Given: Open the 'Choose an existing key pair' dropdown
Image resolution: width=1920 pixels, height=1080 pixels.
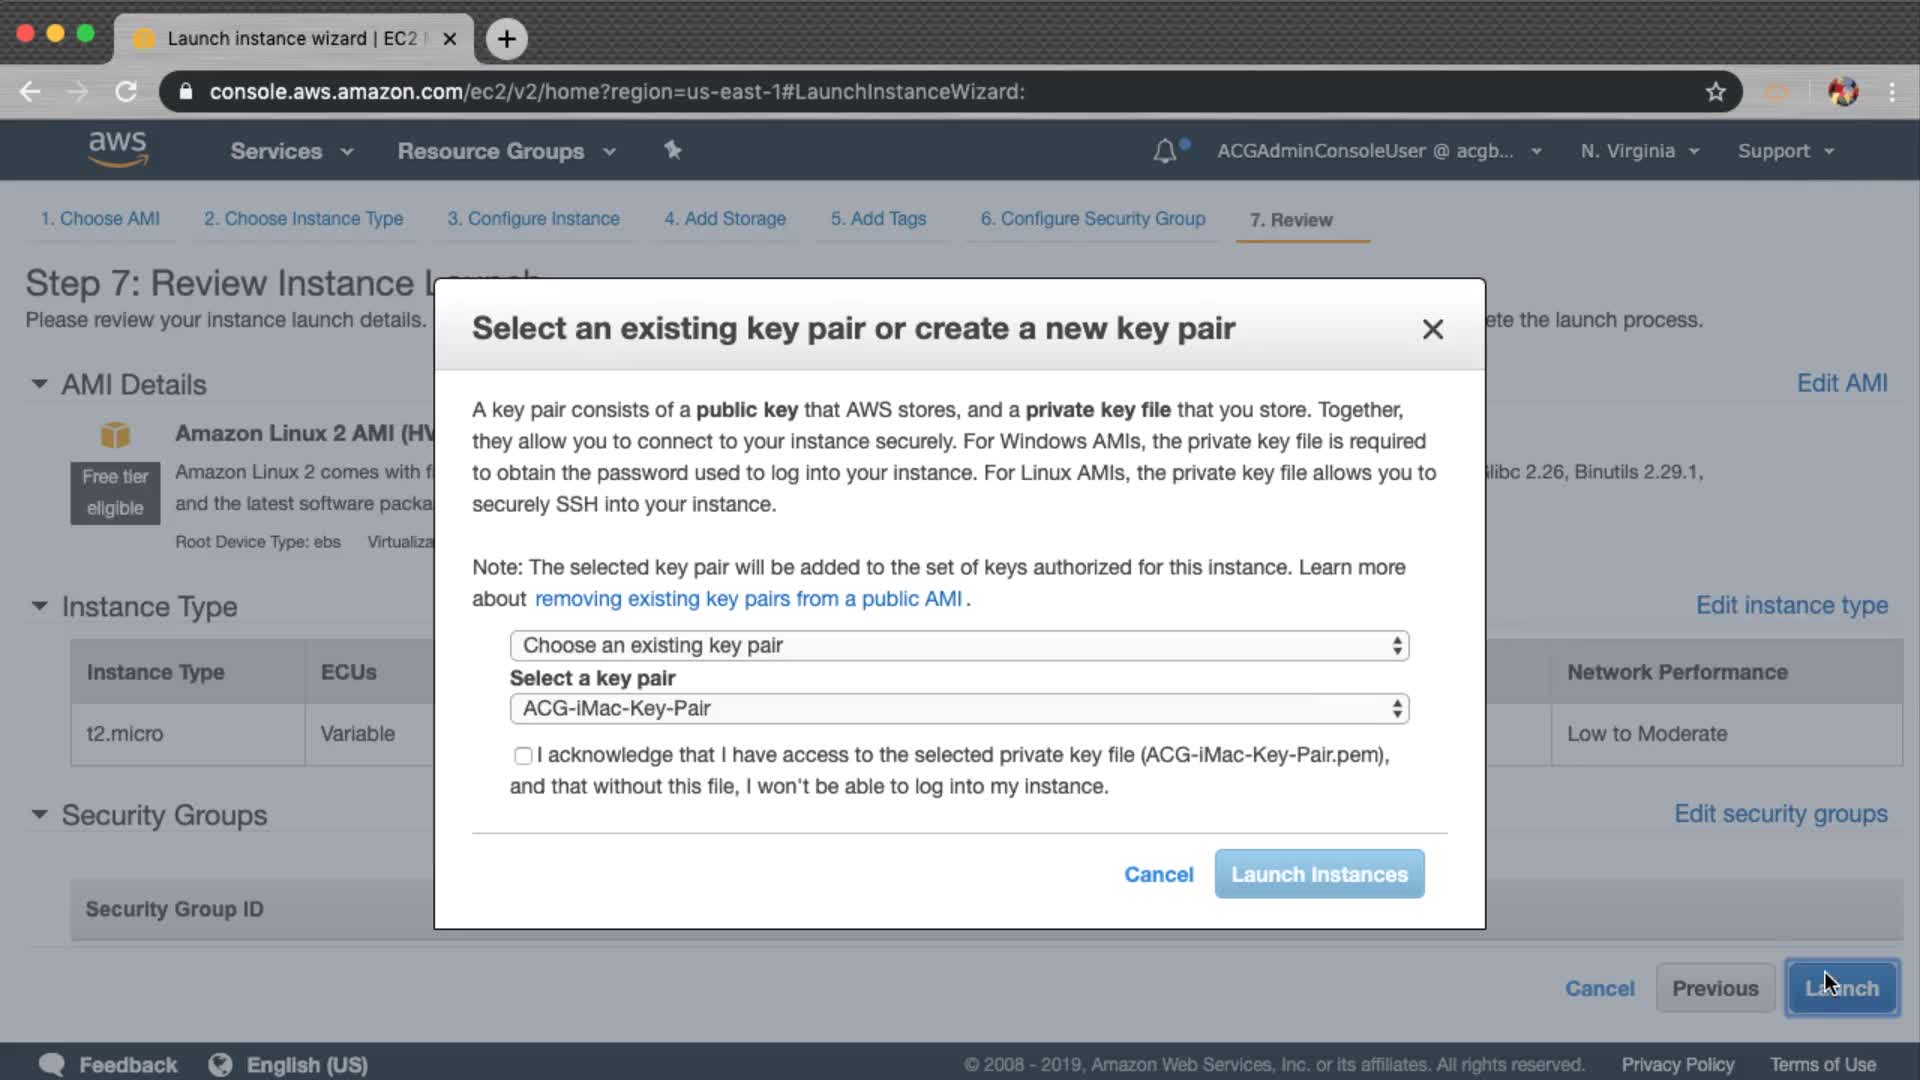Looking at the screenshot, I should tap(959, 646).
